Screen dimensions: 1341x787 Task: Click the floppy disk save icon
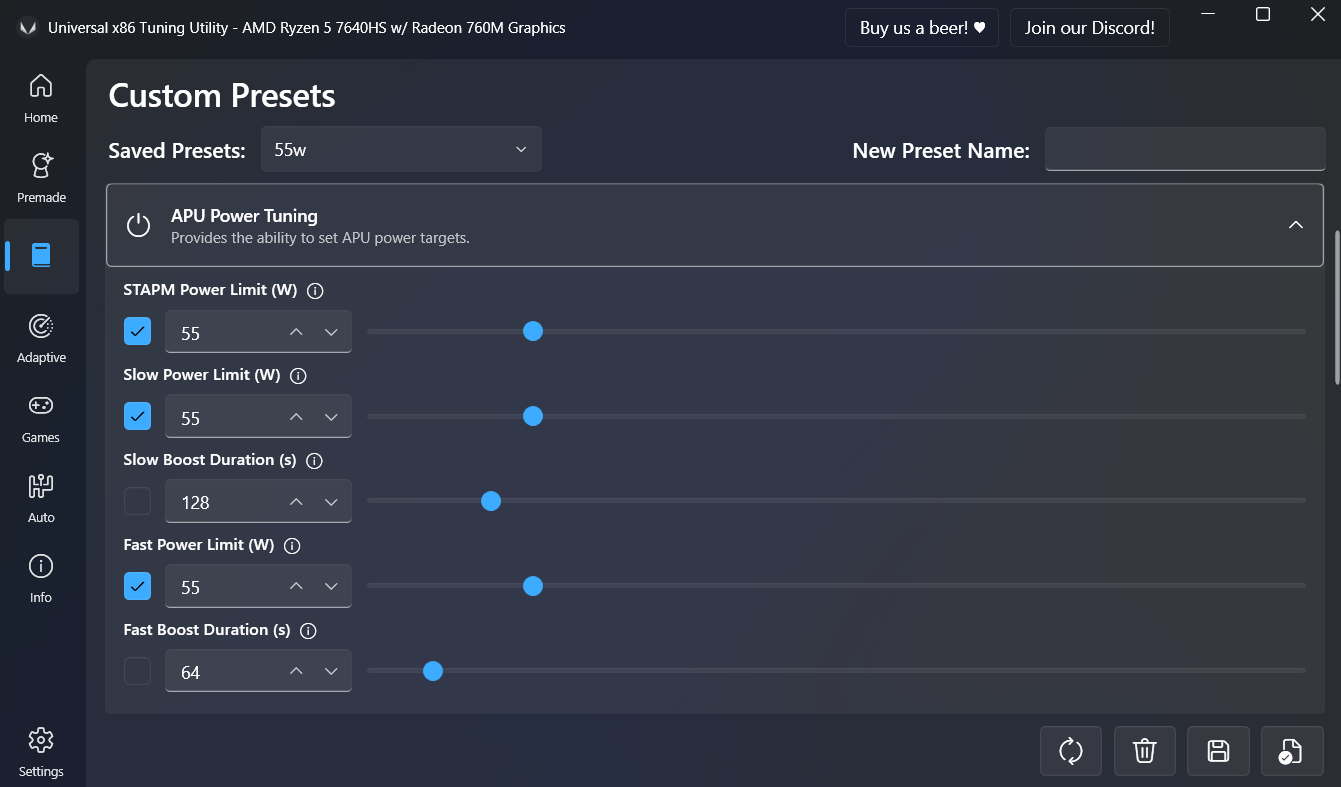pyautogui.click(x=1218, y=751)
